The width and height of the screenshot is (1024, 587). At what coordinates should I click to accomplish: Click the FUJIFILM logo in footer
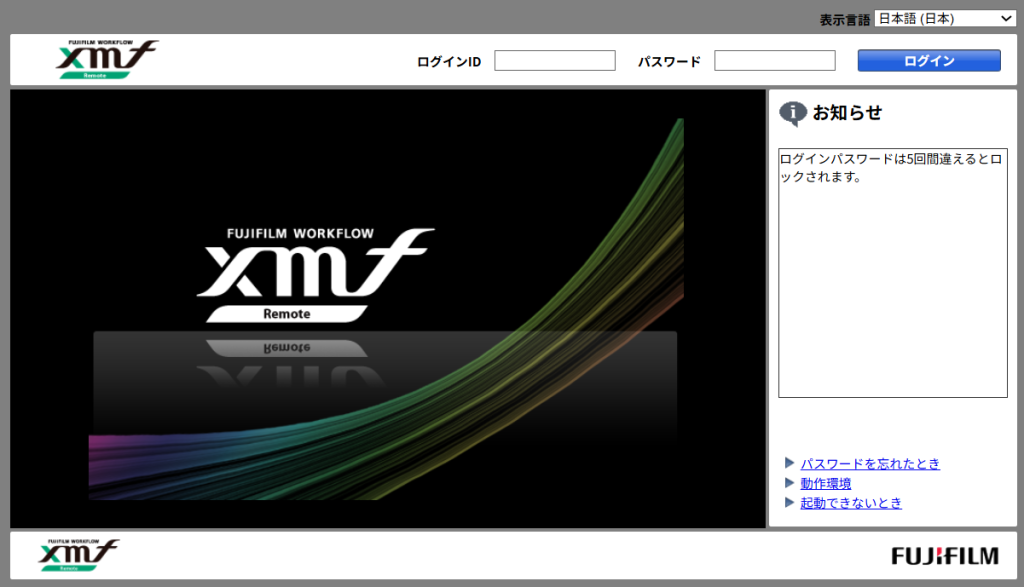[945, 556]
